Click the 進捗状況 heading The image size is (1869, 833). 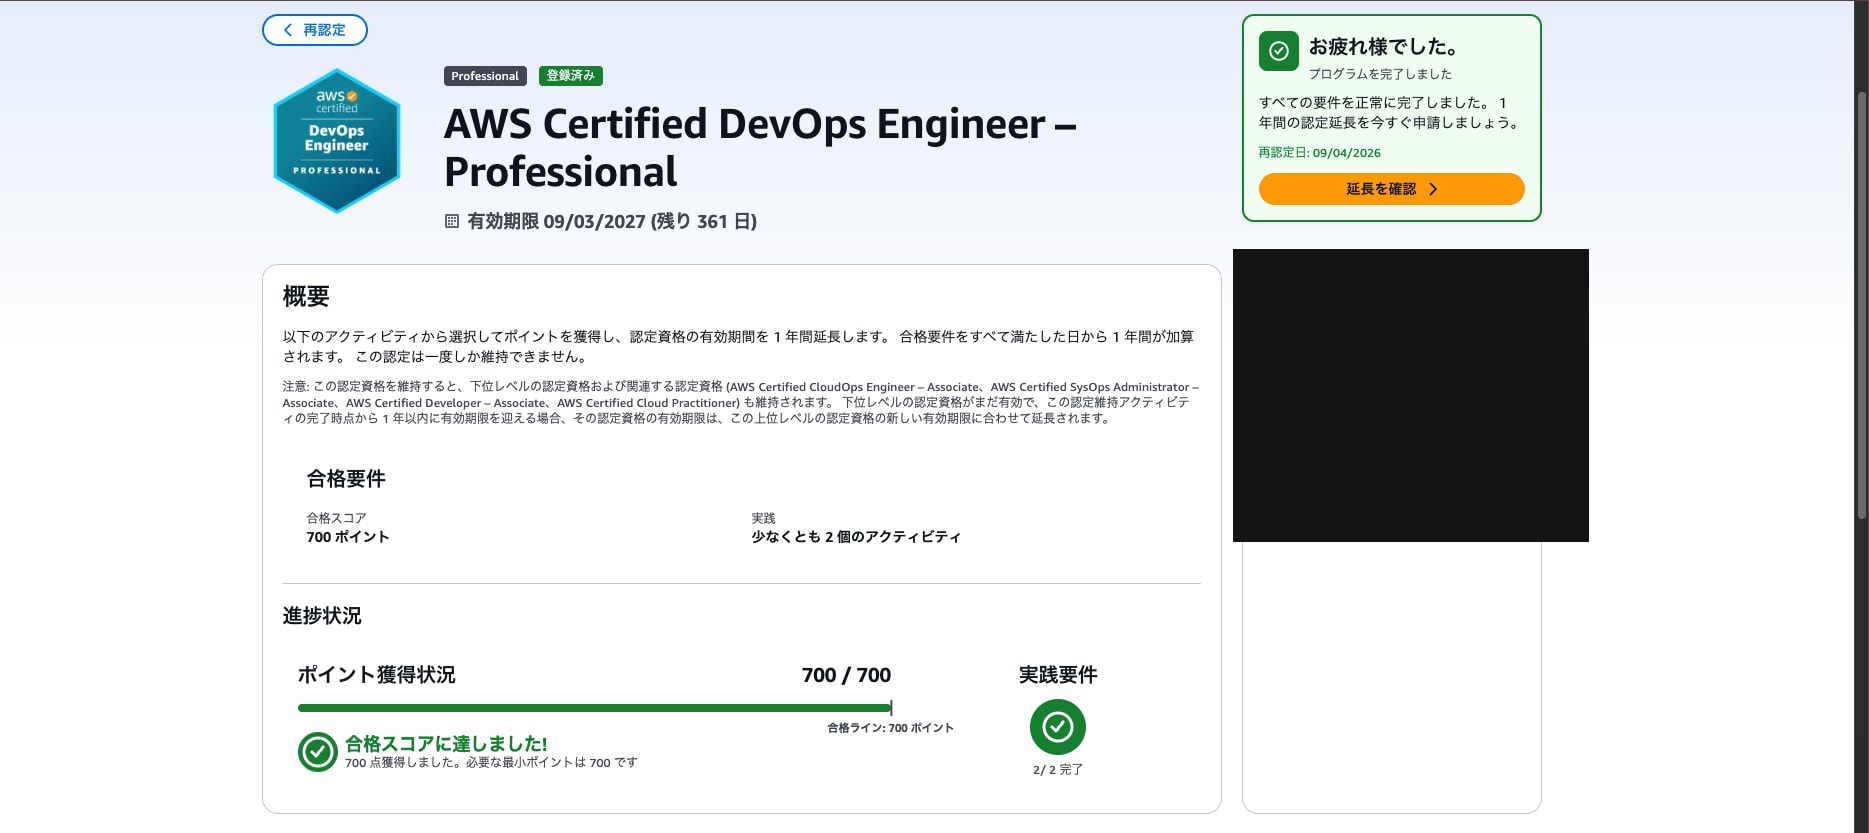[x=322, y=616]
